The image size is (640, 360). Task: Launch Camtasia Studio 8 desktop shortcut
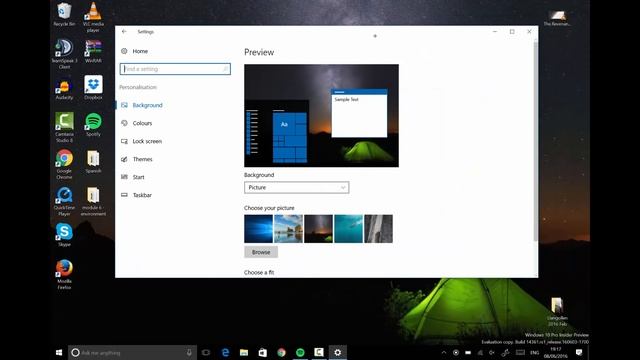click(64, 127)
